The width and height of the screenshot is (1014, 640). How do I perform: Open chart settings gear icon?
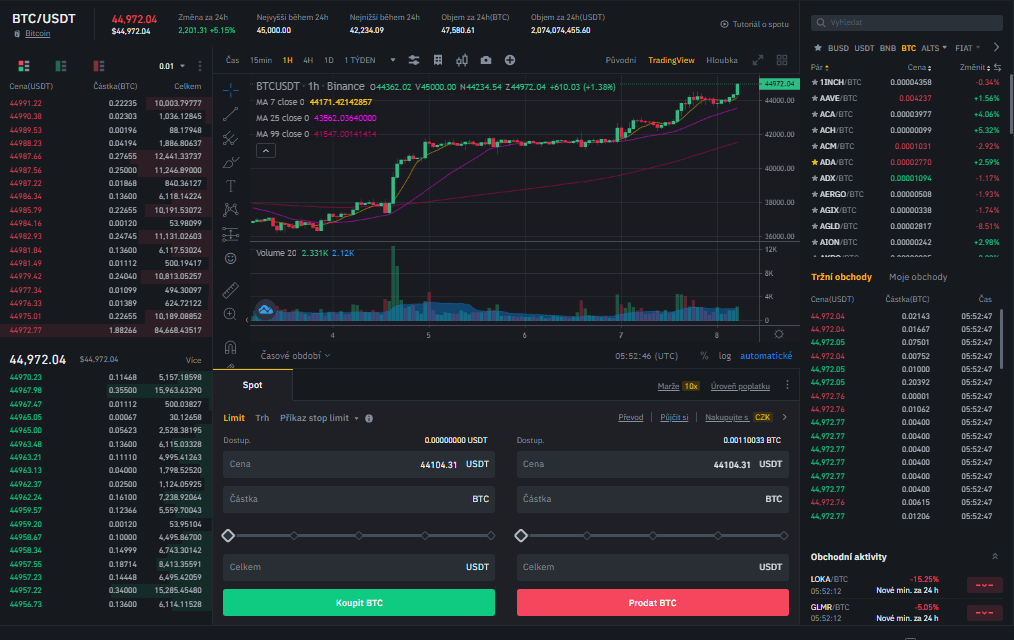click(x=779, y=334)
